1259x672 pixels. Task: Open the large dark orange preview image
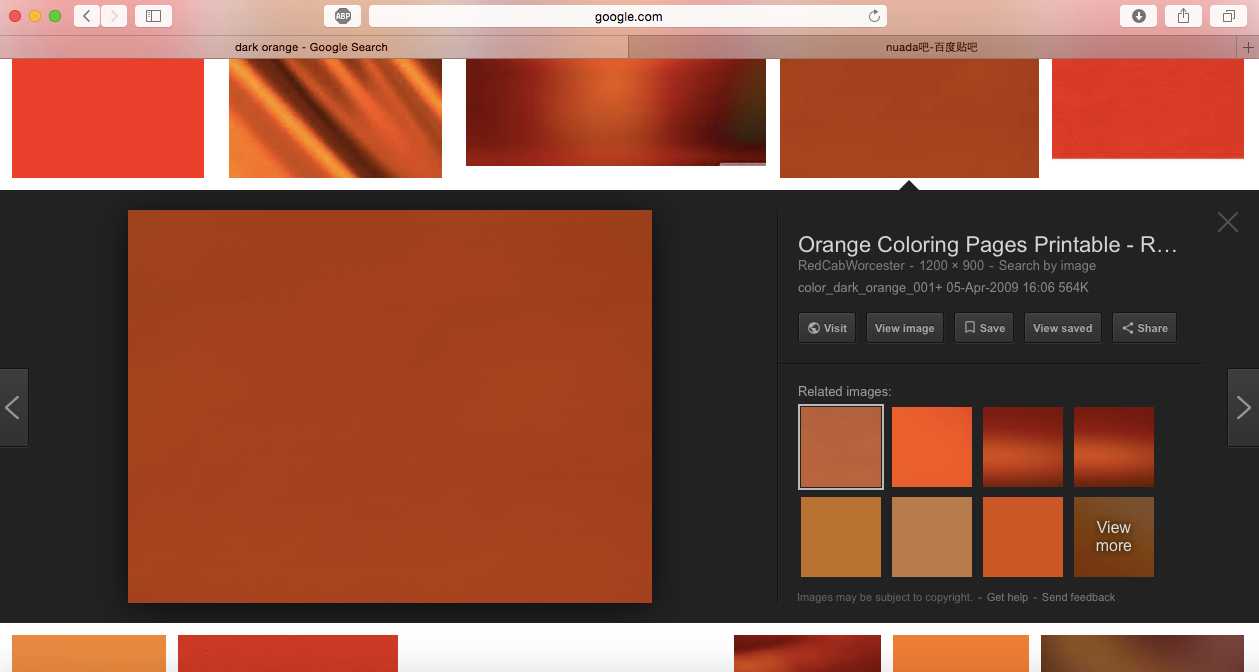click(390, 406)
